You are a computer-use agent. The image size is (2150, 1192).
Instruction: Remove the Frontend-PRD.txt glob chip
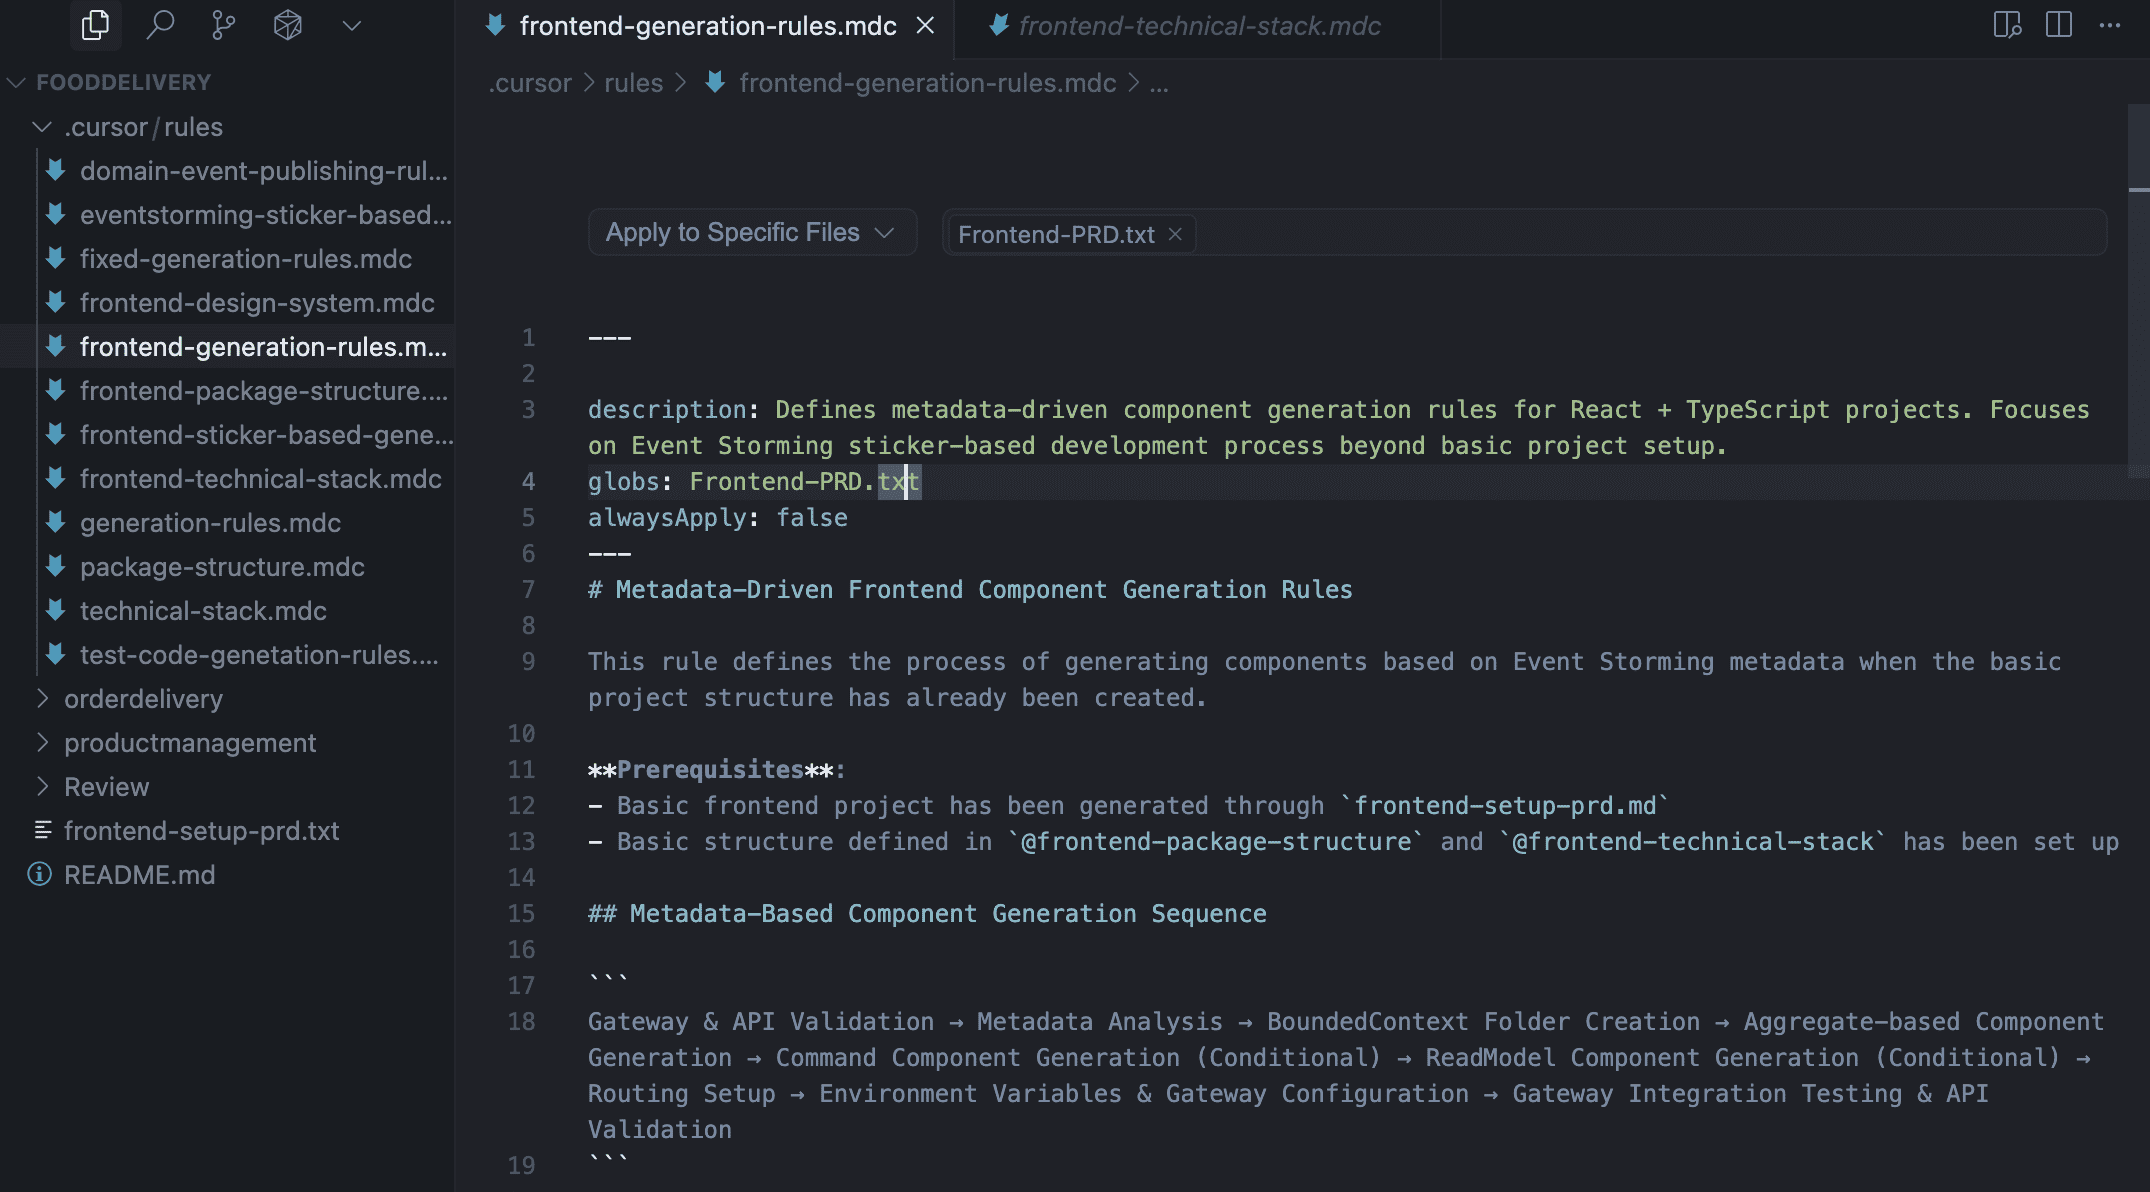tap(1176, 234)
